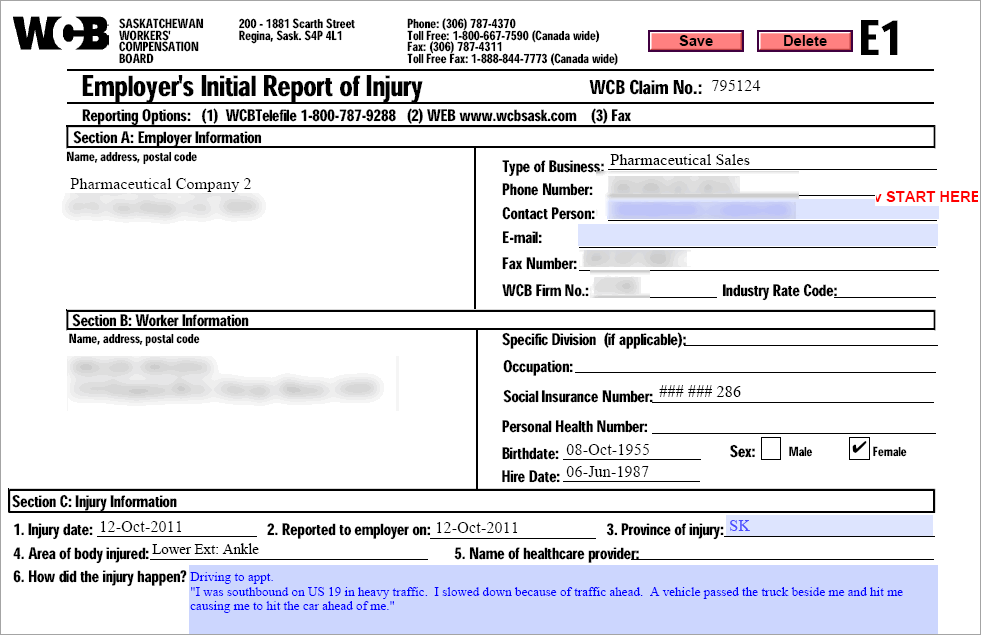Viewport: 981px width, 635px height.
Task: Click the Toll Free Fax number text
Action: (512, 59)
